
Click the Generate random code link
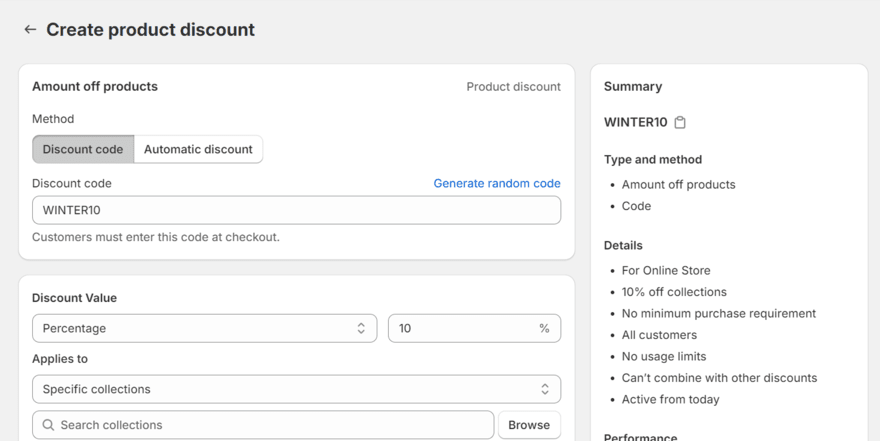(496, 183)
